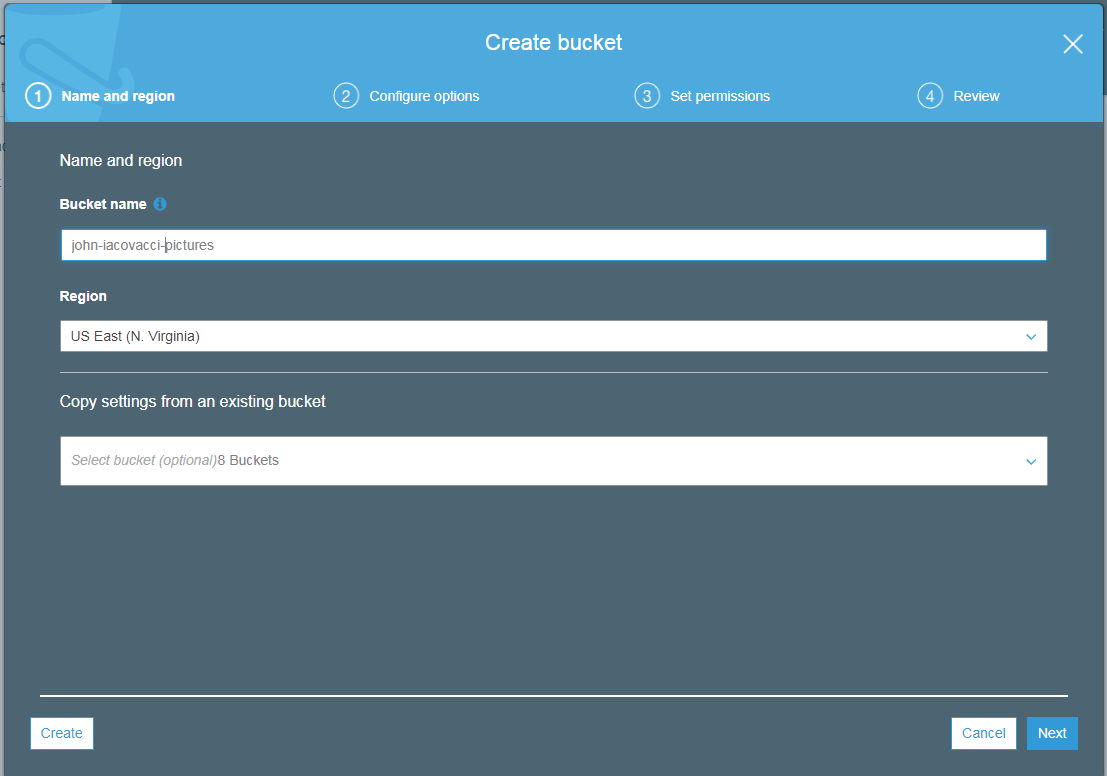Select step 3 circle icon
The width and height of the screenshot is (1107, 776).
coord(647,96)
